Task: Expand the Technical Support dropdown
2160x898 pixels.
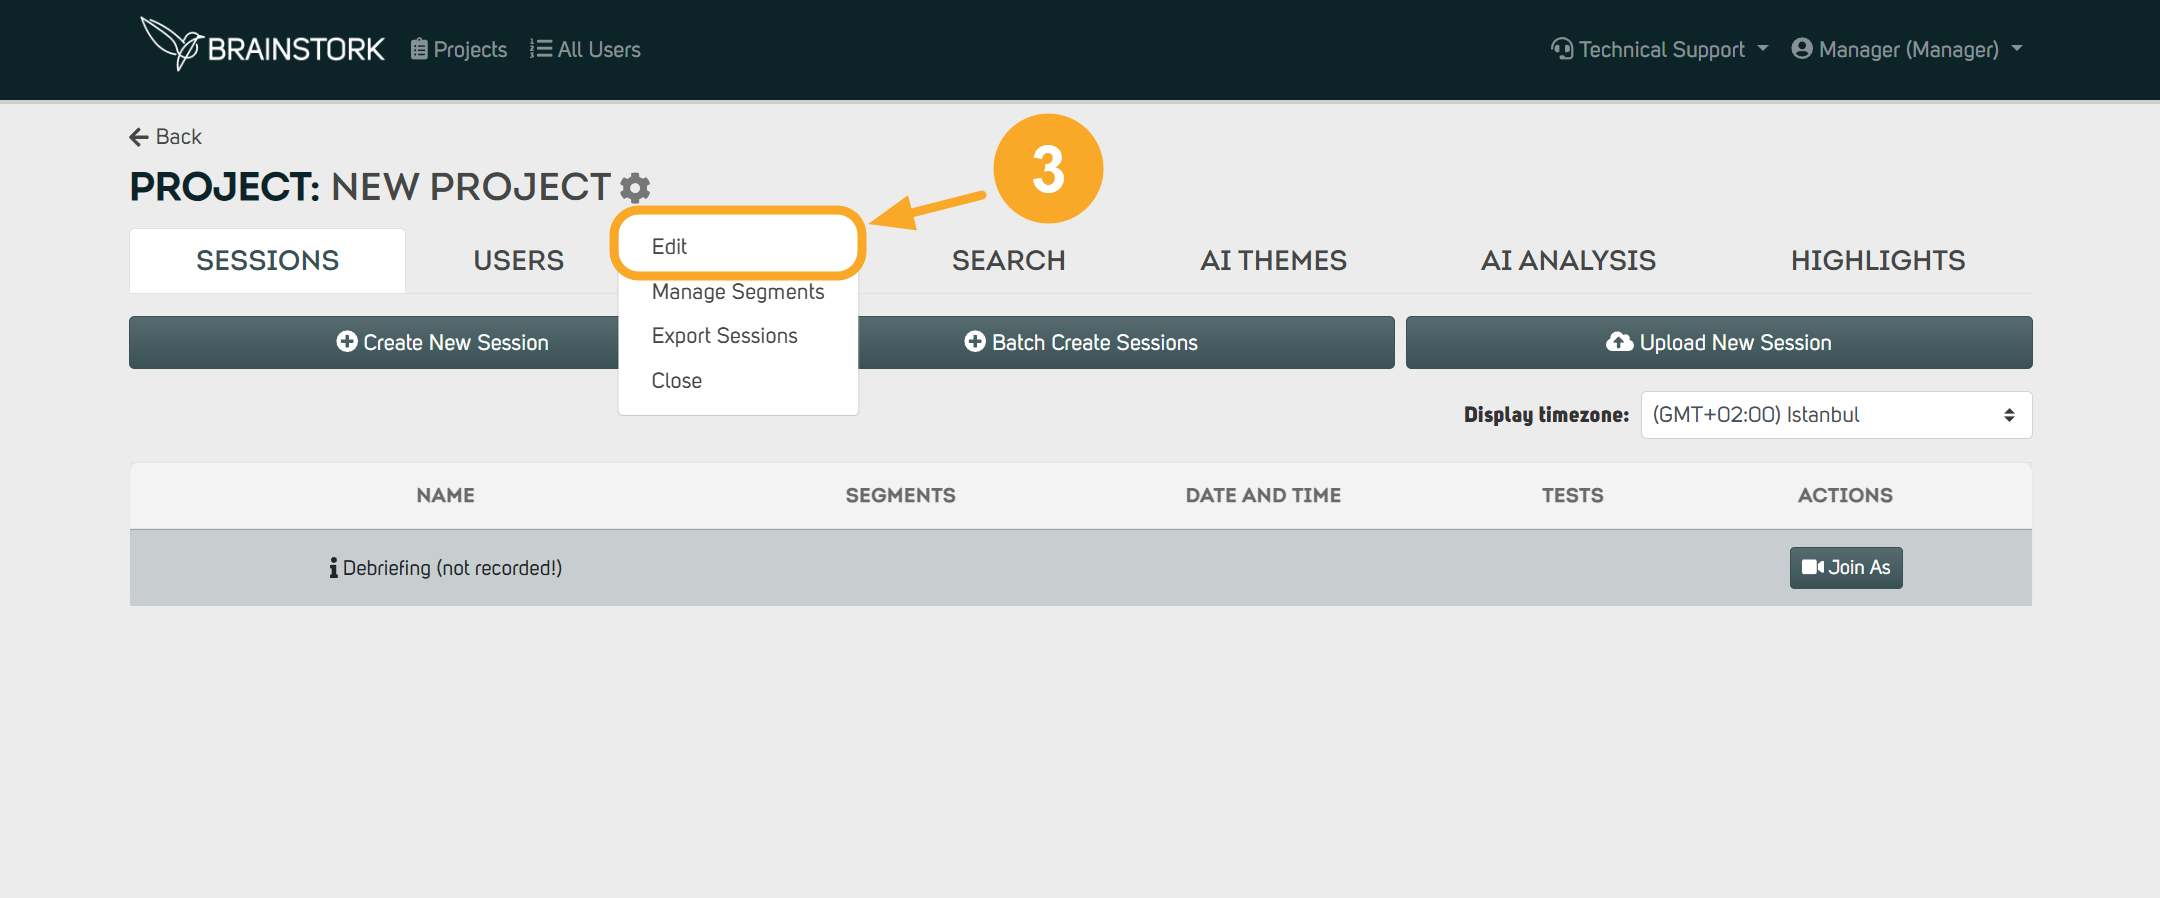Action: click(1660, 49)
